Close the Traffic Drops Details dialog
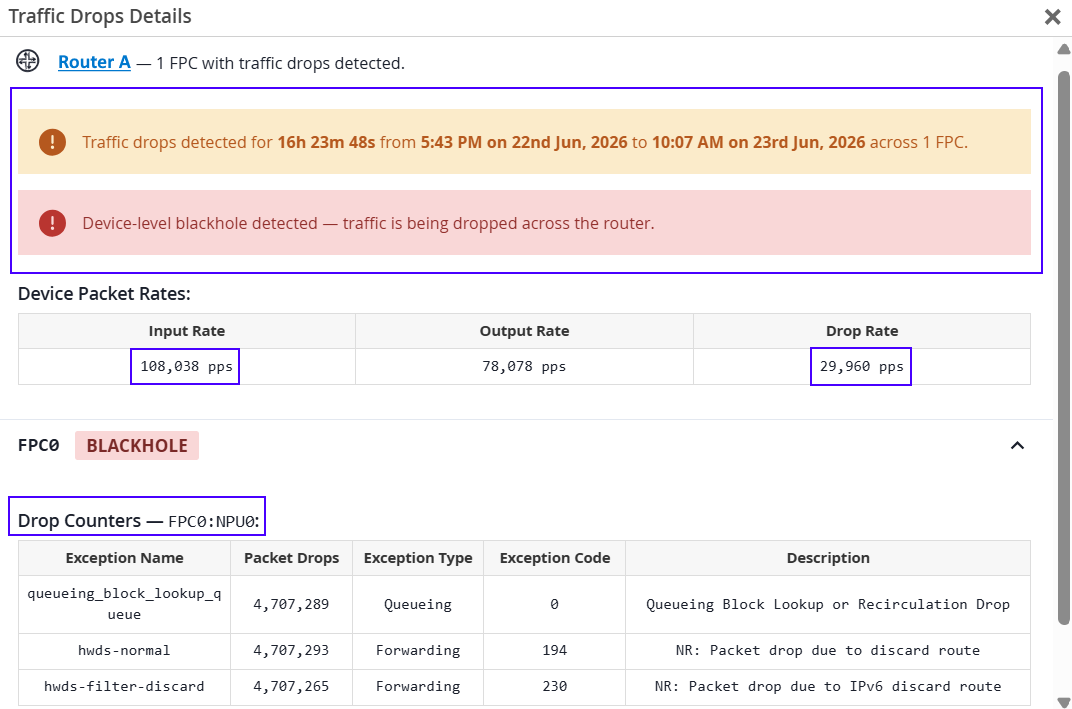Screen dimensions: 1072x709 [x=1053, y=16]
